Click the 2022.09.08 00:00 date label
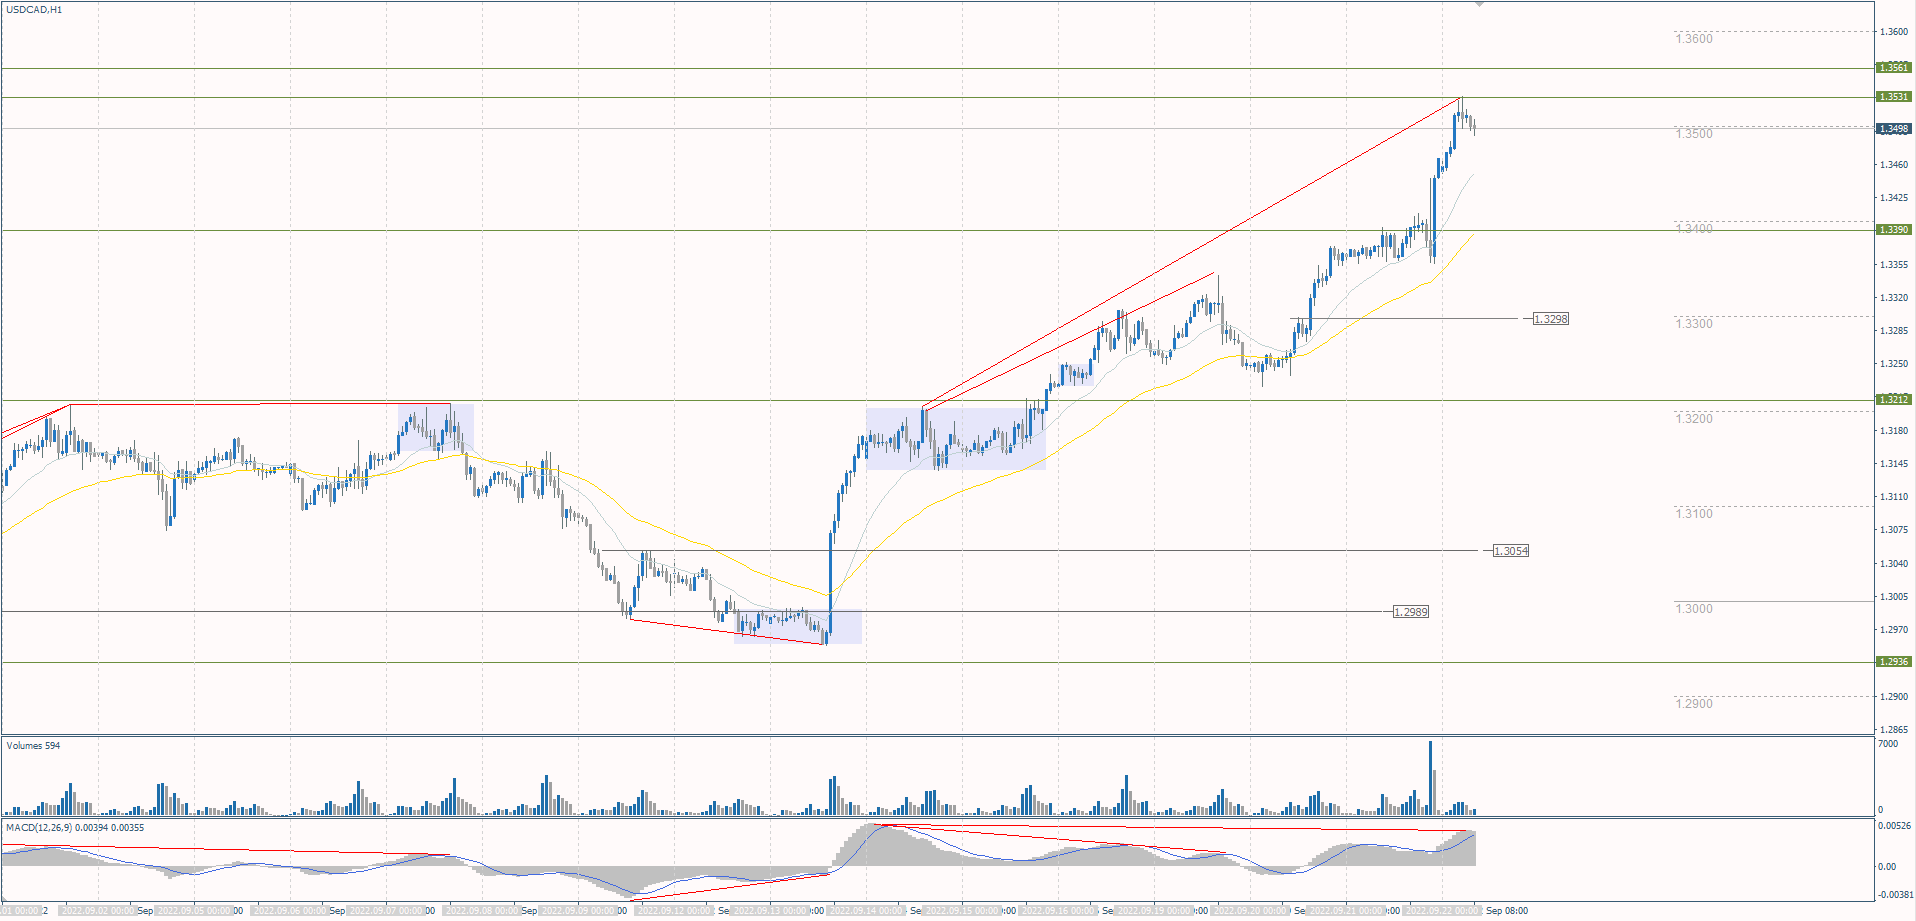The height and width of the screenshot is (921, 1916). point(483,911)
